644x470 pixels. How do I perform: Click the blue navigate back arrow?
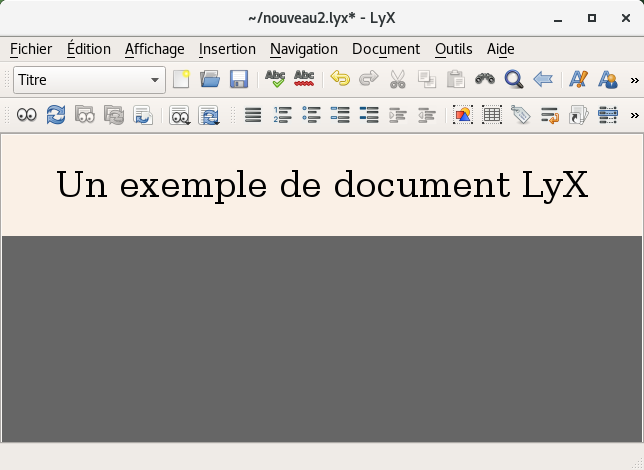click(543, 79)
